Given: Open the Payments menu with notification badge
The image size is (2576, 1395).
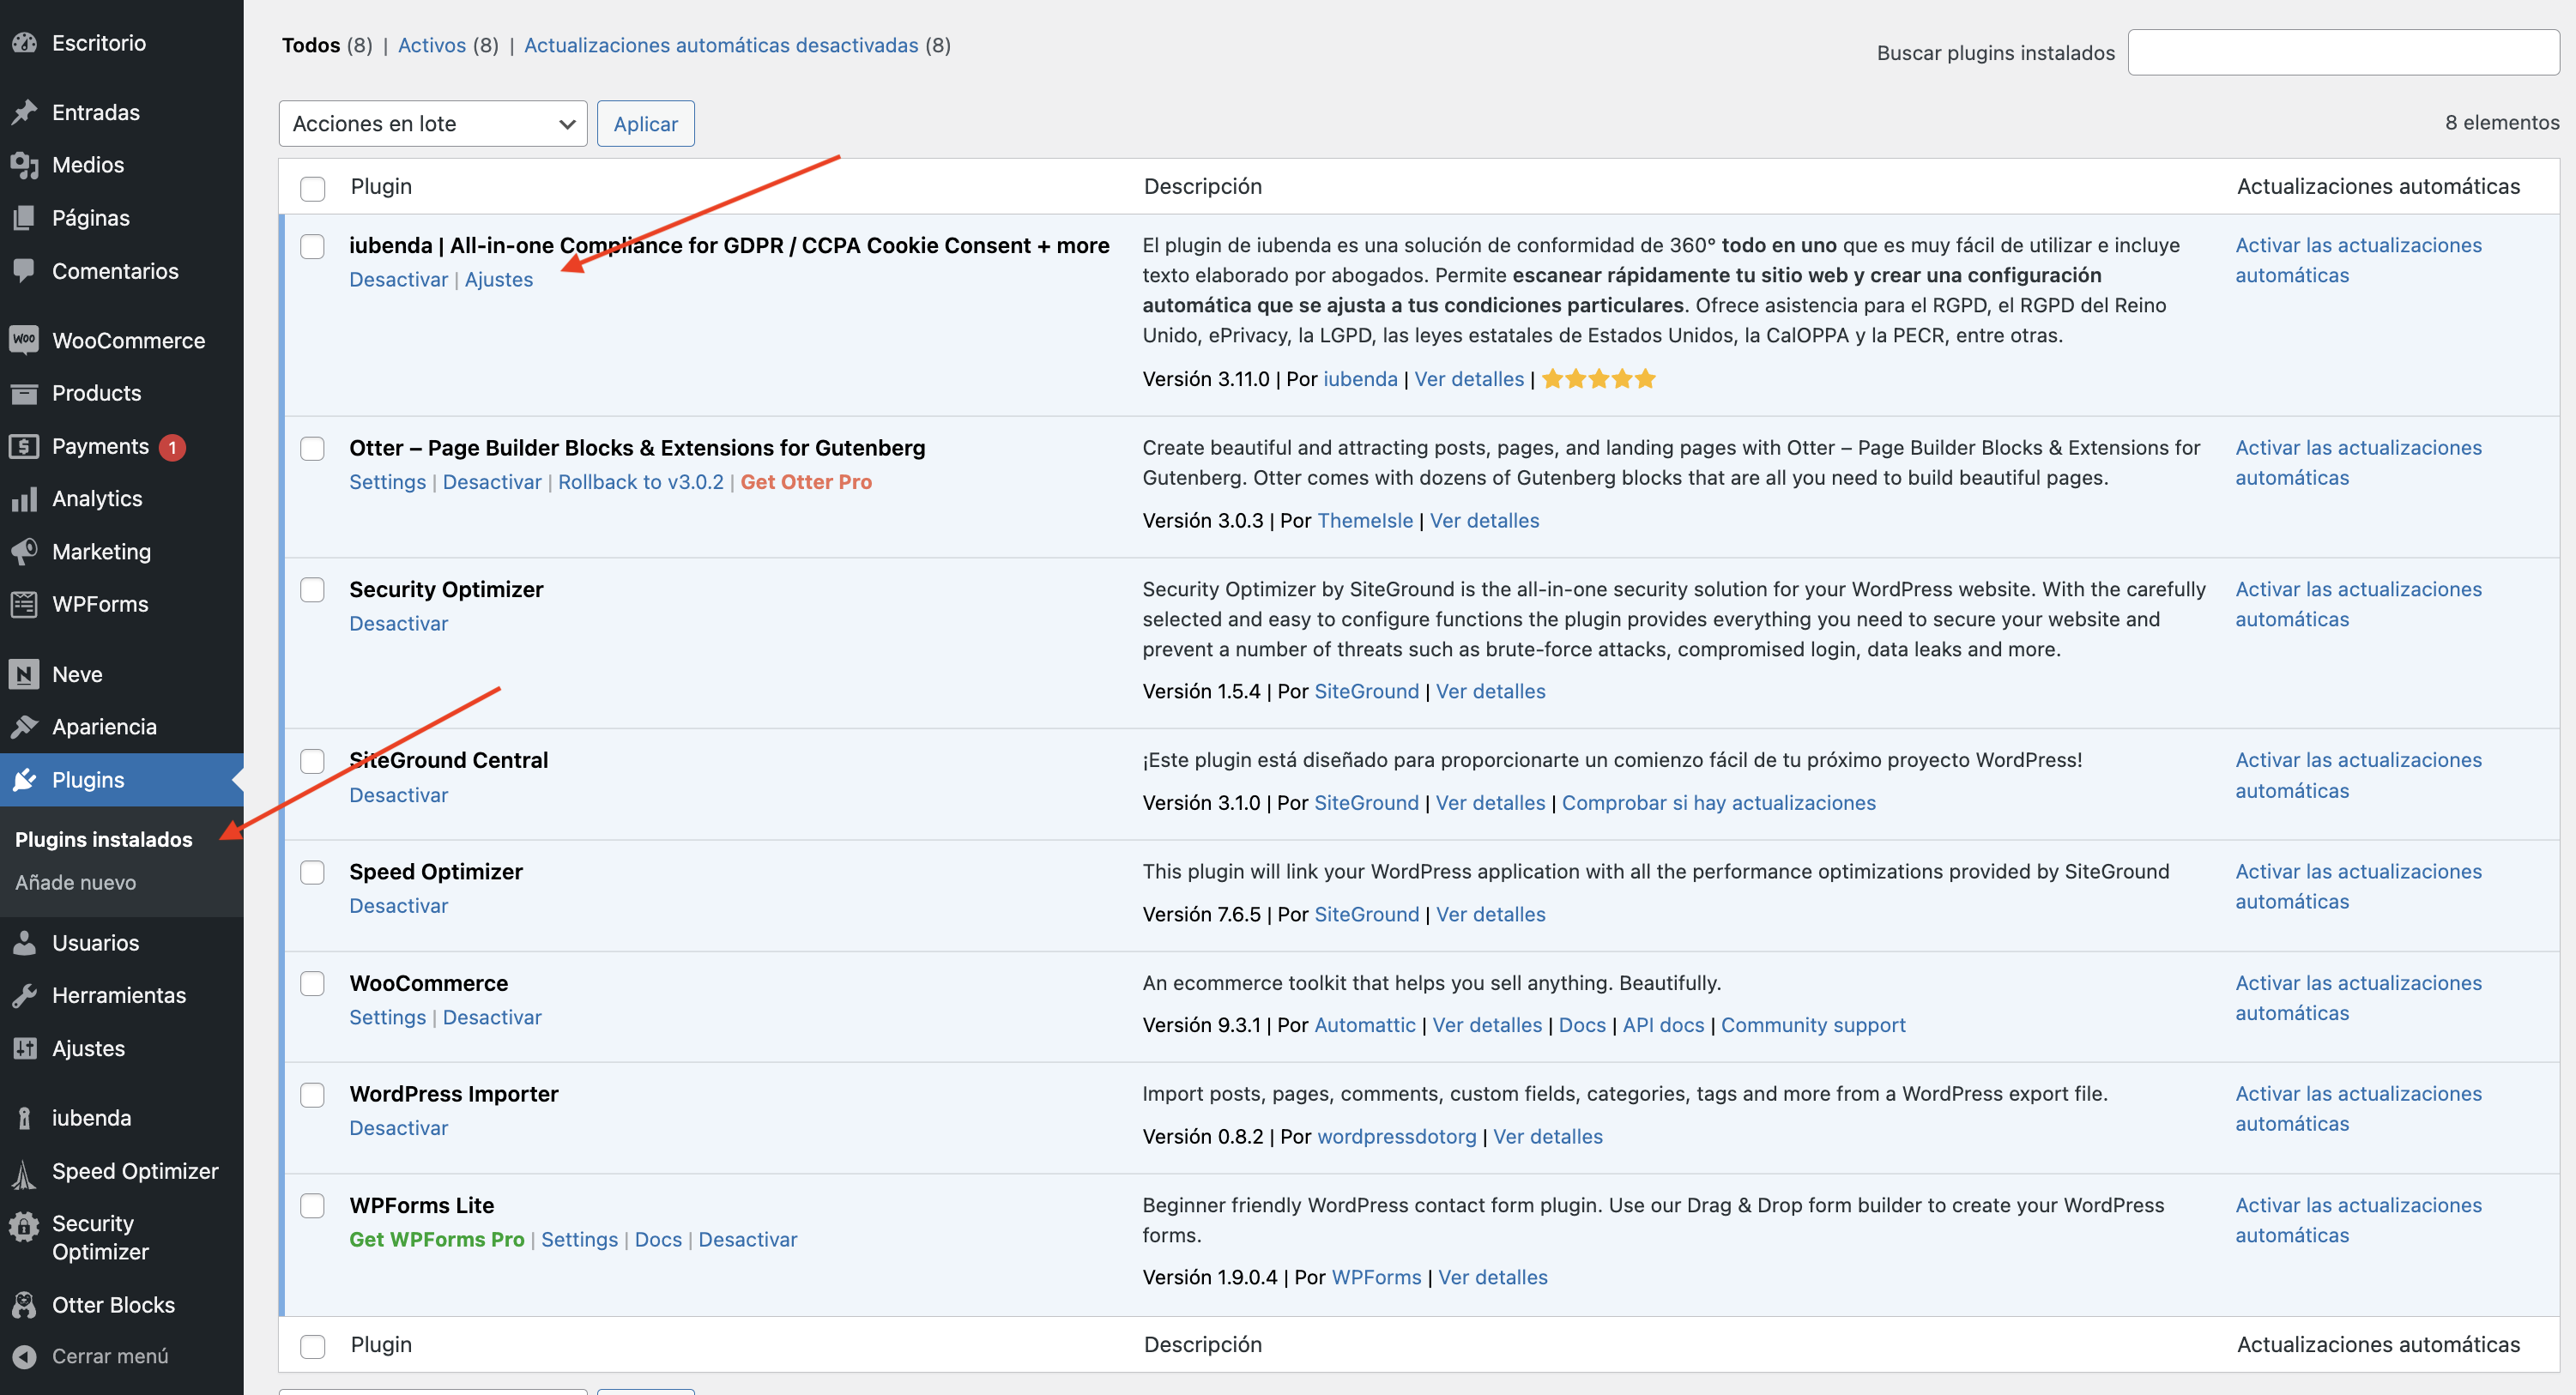Looking at the screenshot, I should [x=100, y=446].
